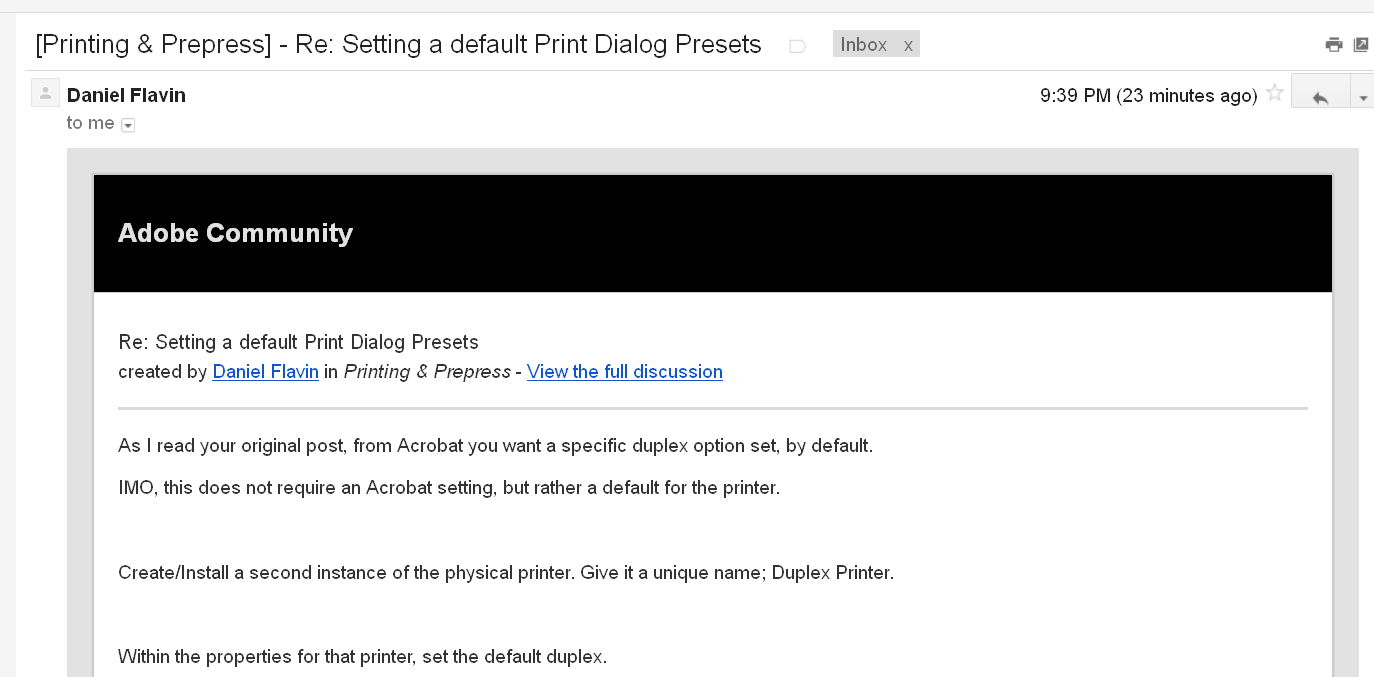Expand the "to me" recipient details arrow

click(128, 125)
